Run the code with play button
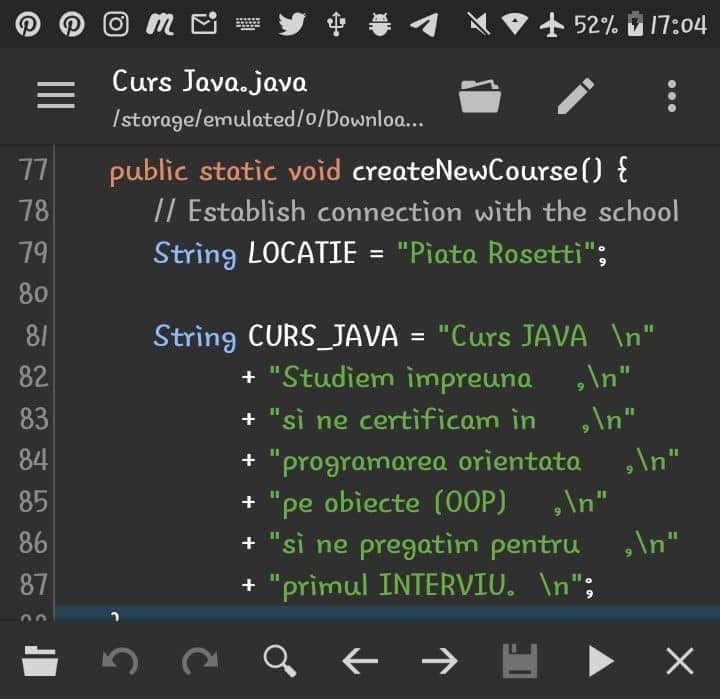Viewport: 720px width, 699px height. coord(600,661)
